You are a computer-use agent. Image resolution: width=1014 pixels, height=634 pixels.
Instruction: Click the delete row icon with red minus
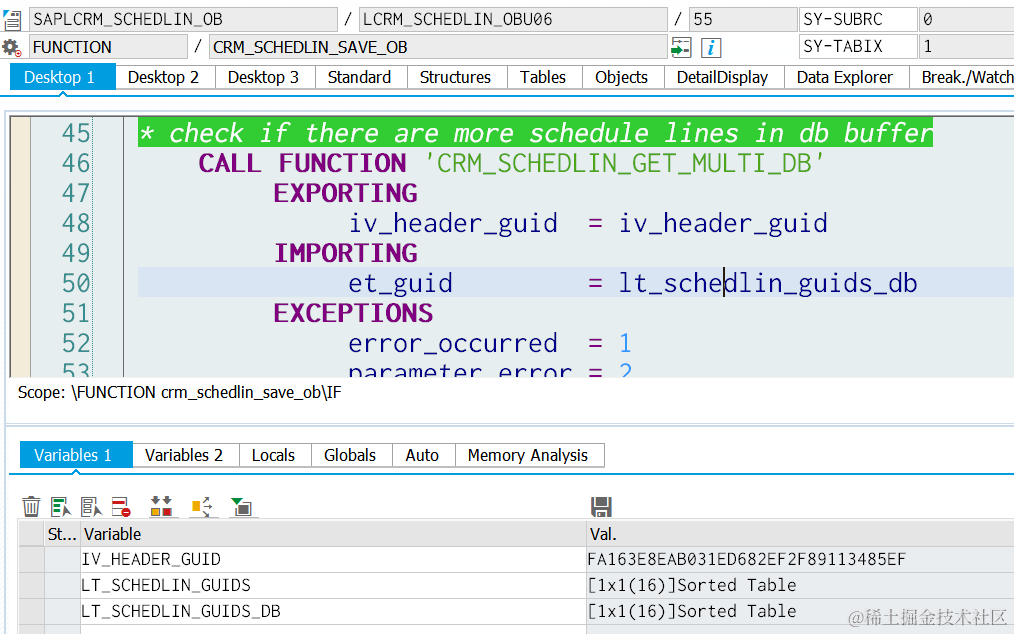click(x=121, y=506)
